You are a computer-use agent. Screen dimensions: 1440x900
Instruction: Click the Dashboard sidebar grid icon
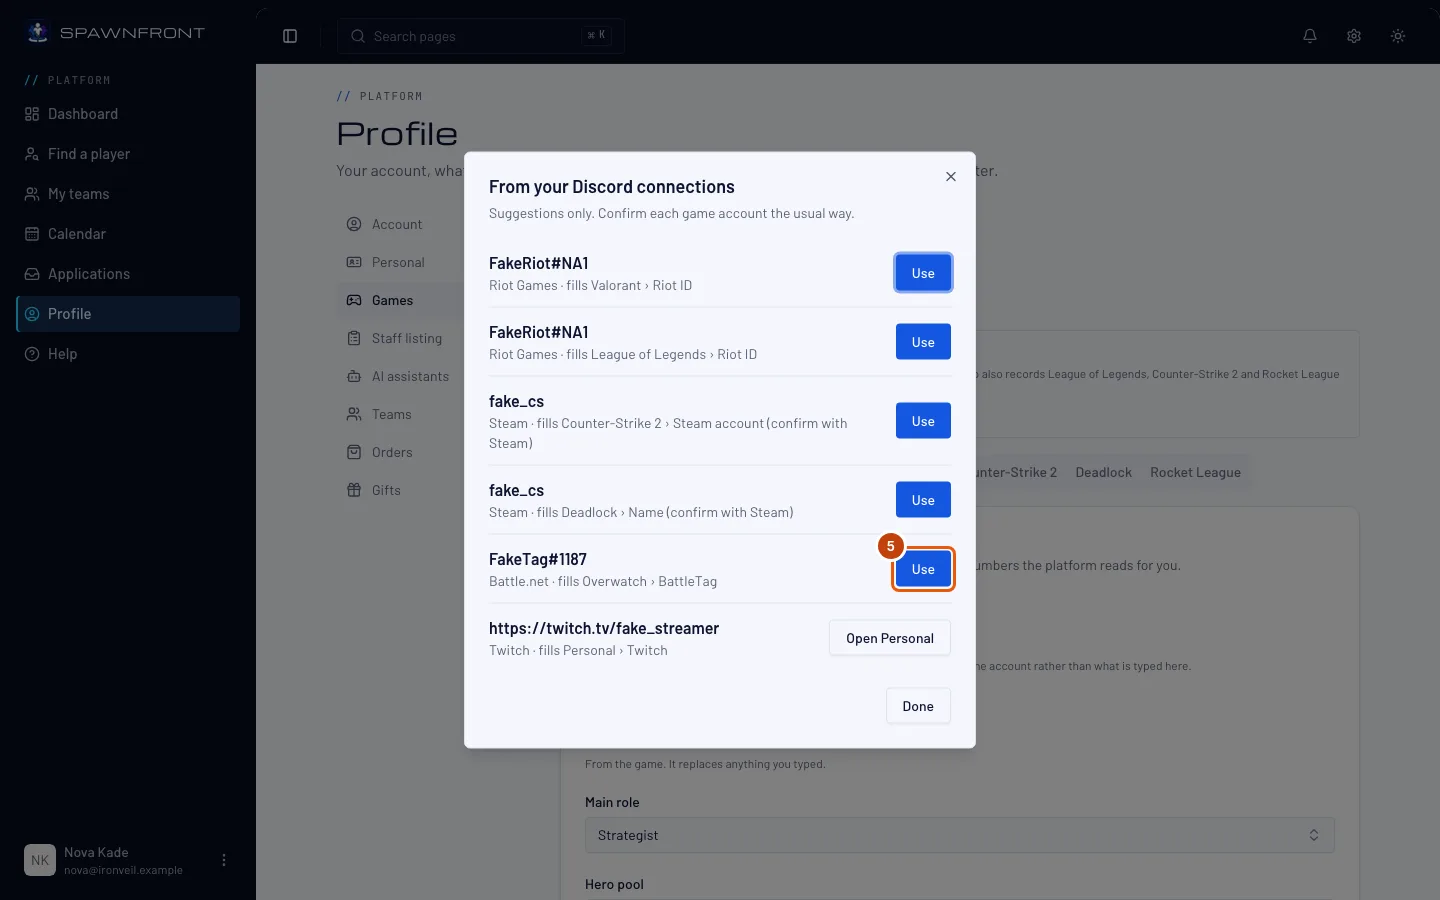click(32, 114)
